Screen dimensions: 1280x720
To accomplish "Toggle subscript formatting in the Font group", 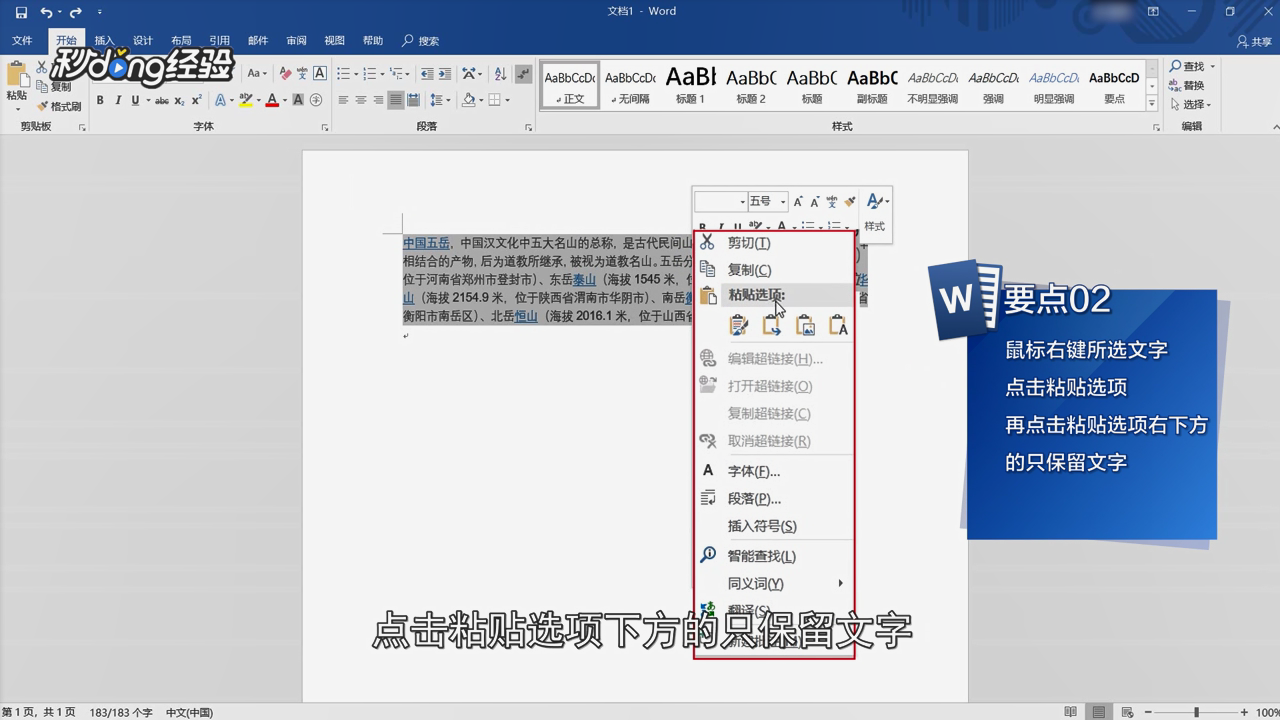I will 179,100.
